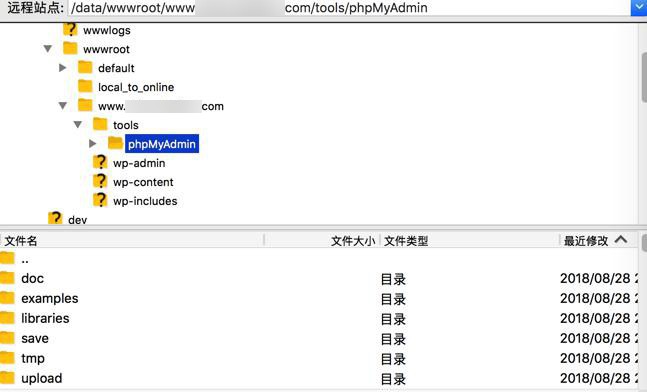This screenshot has height=392, width=647.
Task: Select the wp-content question-mark folder icon
Action: [100, 181]
